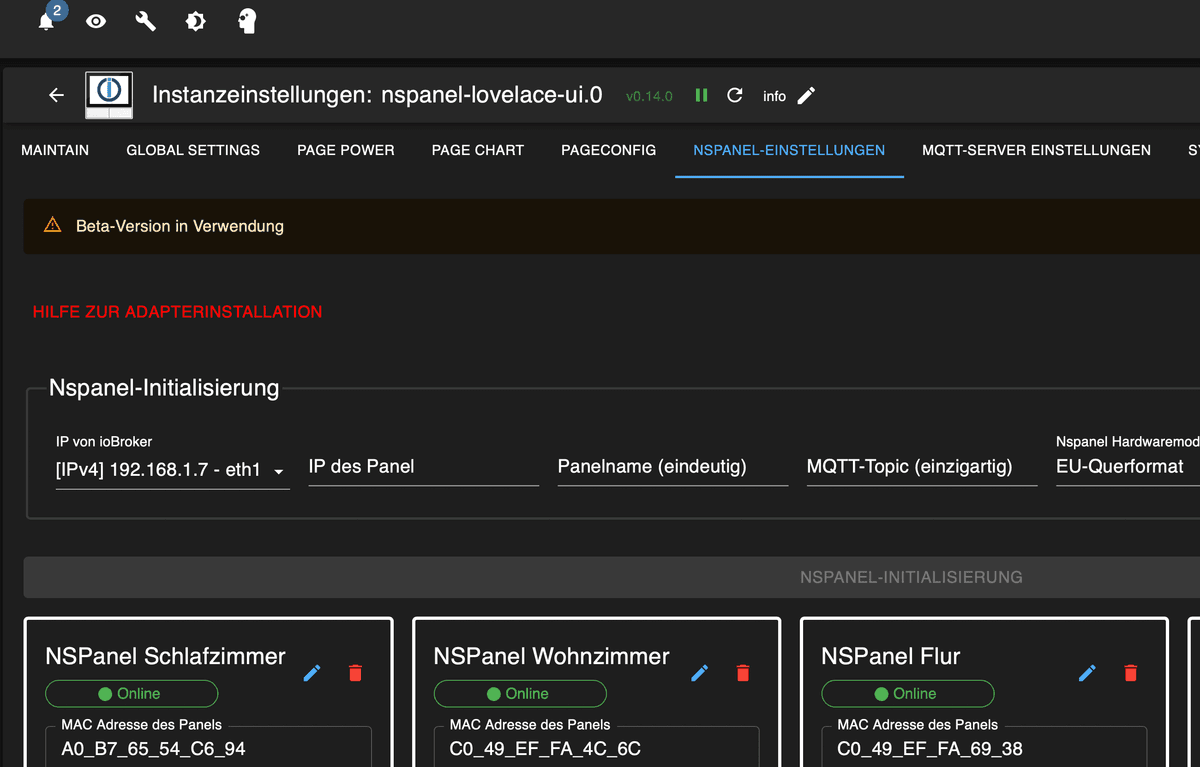
Task: Open the notifications bell icon
Action: pos(46,22)
